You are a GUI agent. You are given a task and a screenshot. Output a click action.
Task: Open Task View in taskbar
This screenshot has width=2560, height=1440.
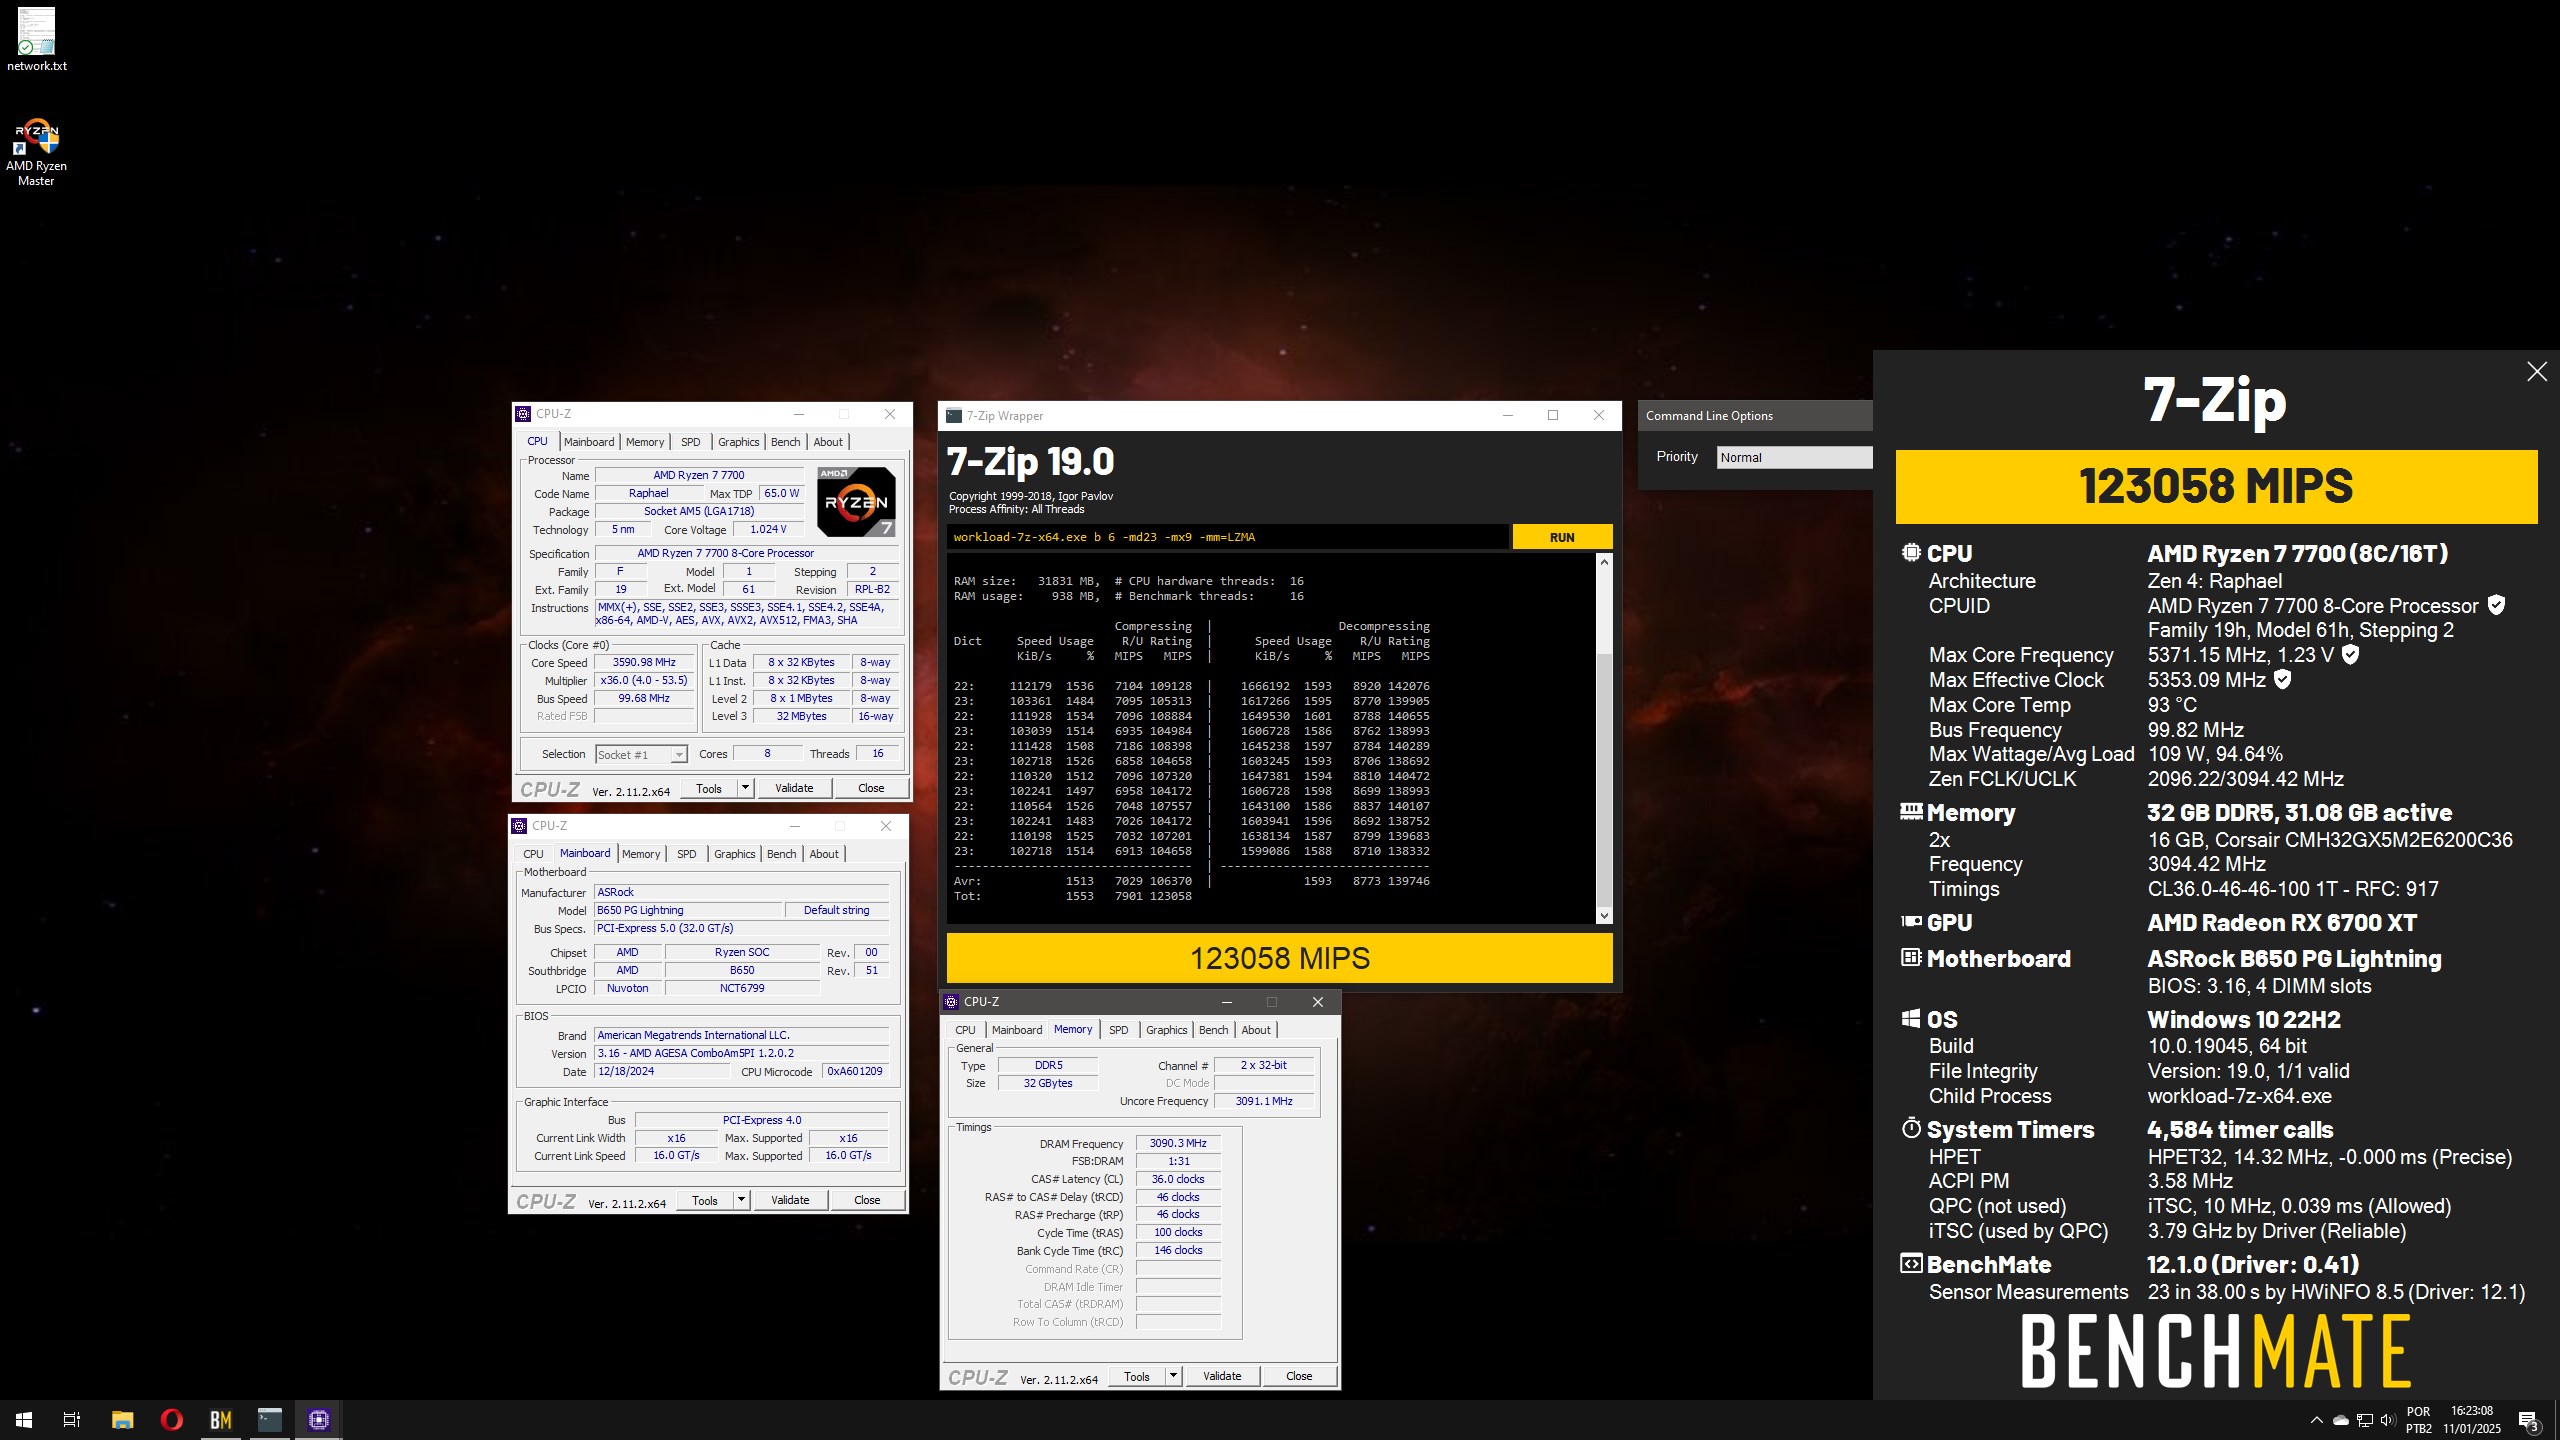[x=72, y=1419]
